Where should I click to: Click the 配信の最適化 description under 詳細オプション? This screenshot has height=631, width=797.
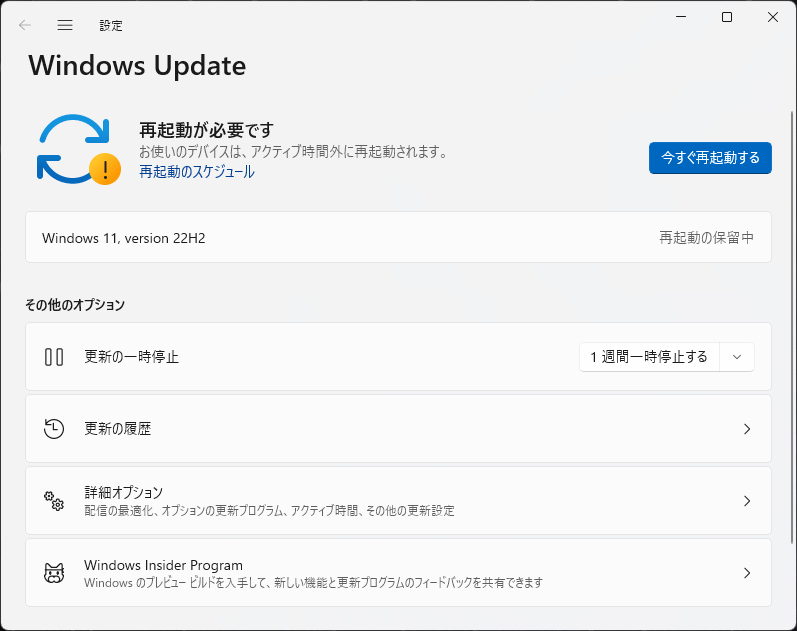pyautogui.click(x=269, y=510)
